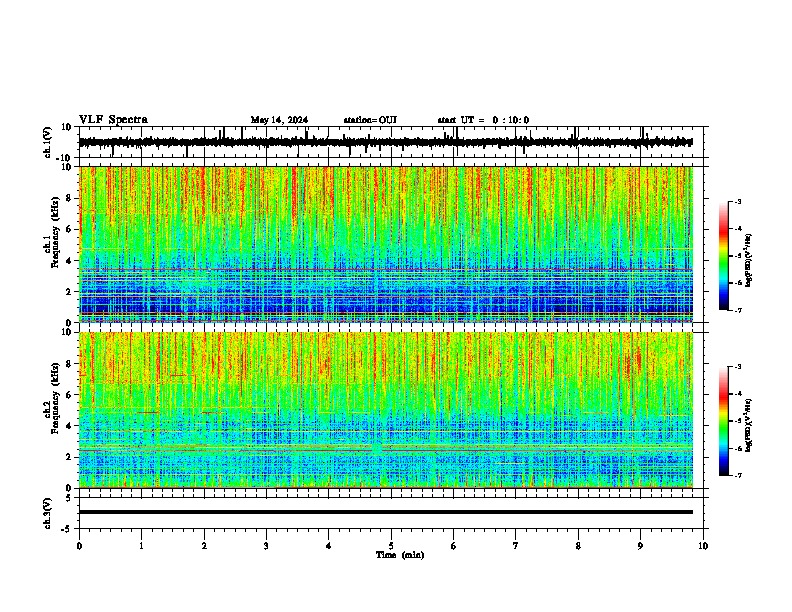Click time axis tick label "3"
Image resolution: width=792 pixels, height=612 pixels.
click(266, 546)
